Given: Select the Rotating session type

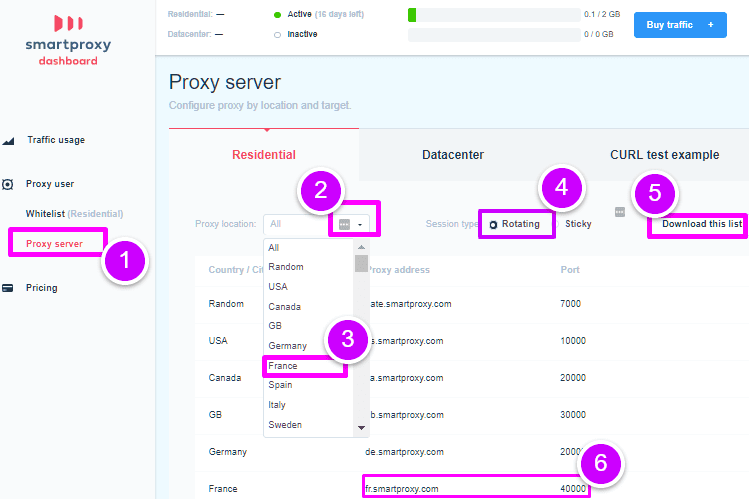Looking at the screenshot, I should click(493, 224).
